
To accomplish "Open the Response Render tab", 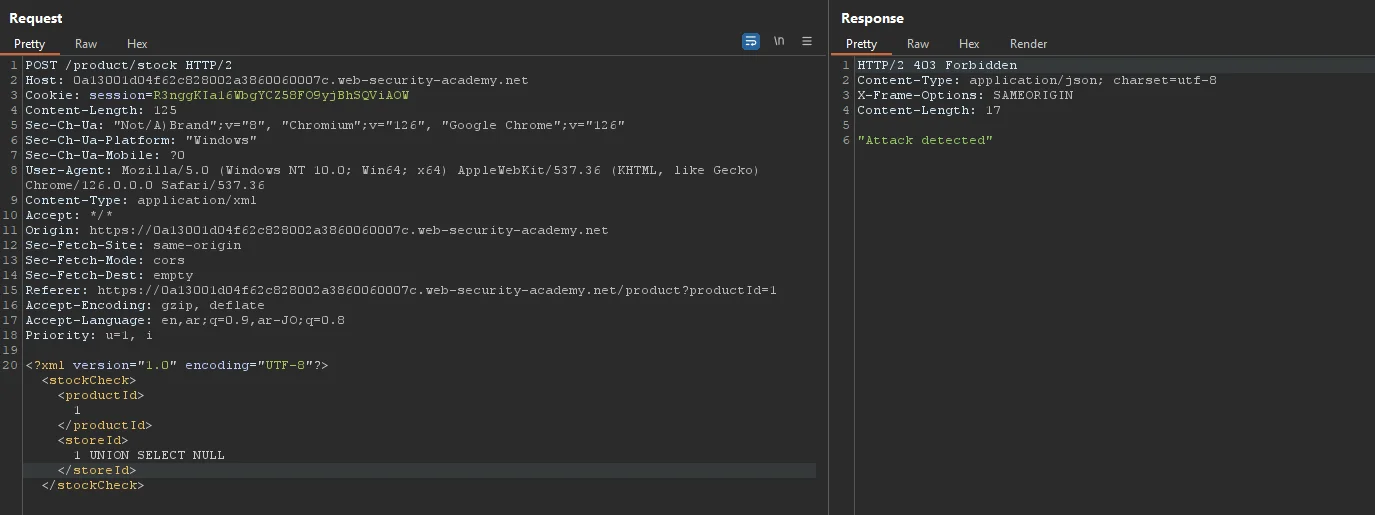I will coord(1028,44).
